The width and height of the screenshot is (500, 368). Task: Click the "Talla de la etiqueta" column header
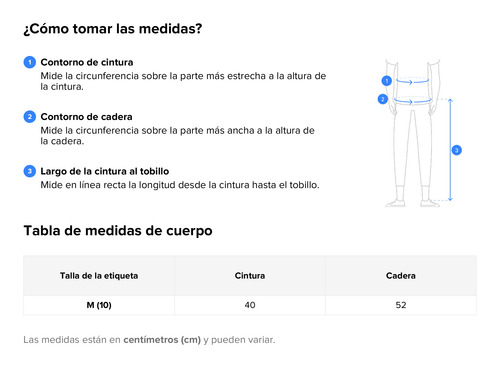pos(99,276)
